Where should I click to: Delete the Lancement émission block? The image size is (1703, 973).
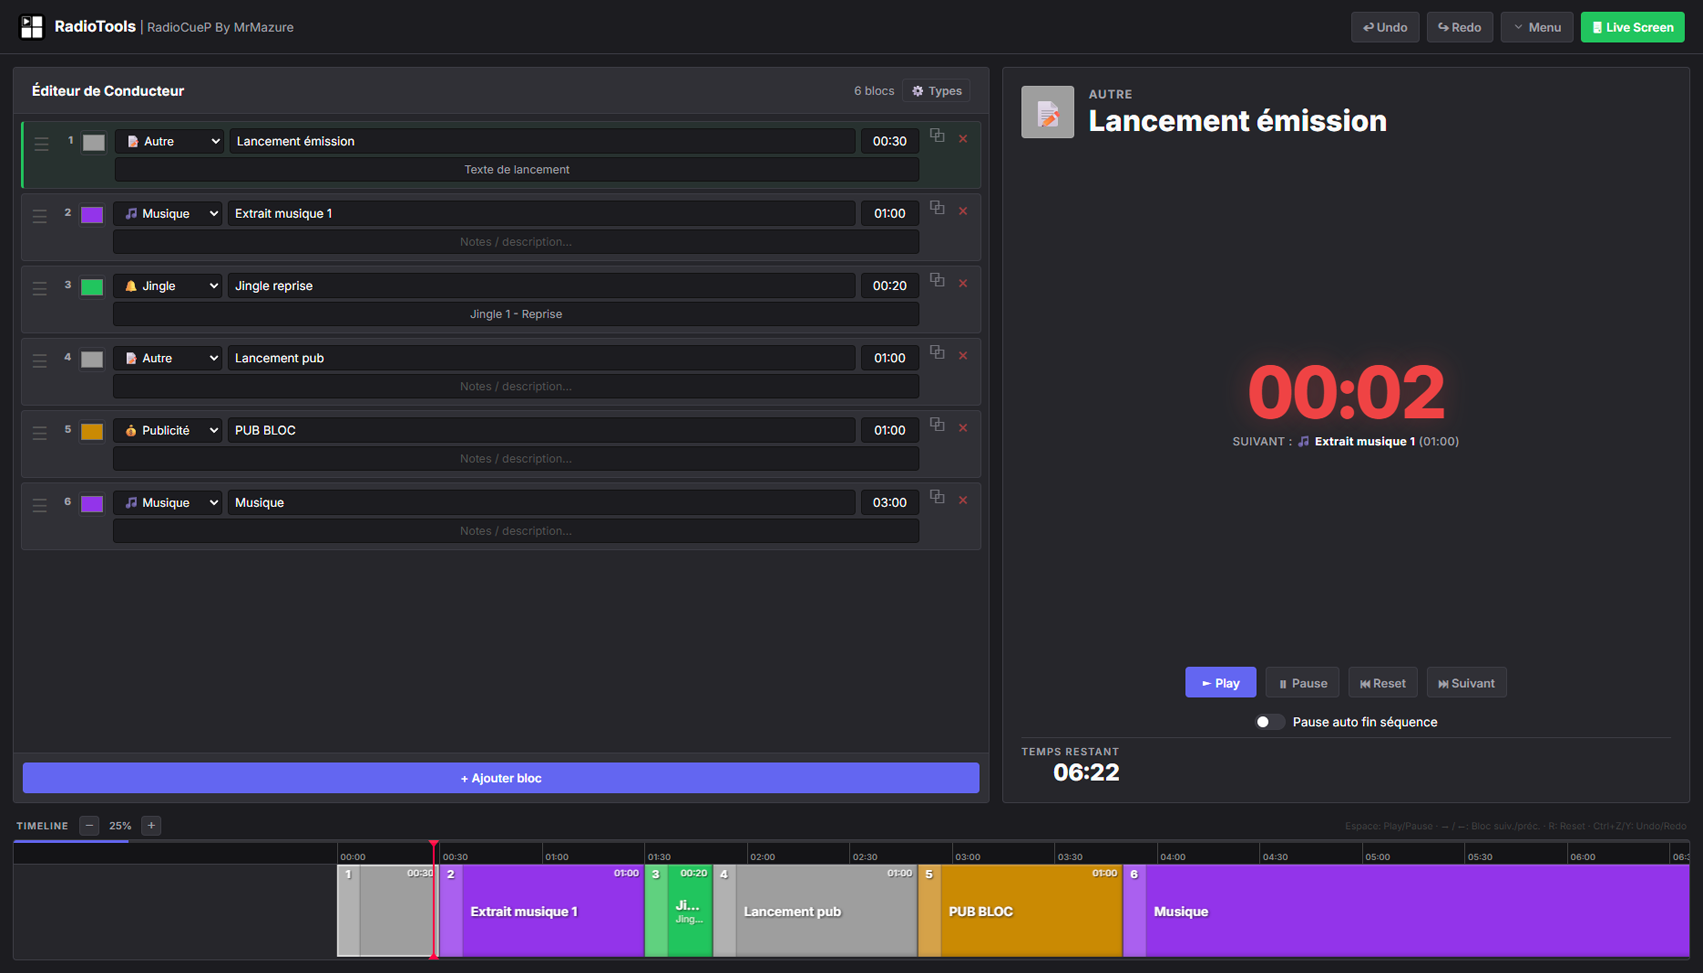[963, 139]
